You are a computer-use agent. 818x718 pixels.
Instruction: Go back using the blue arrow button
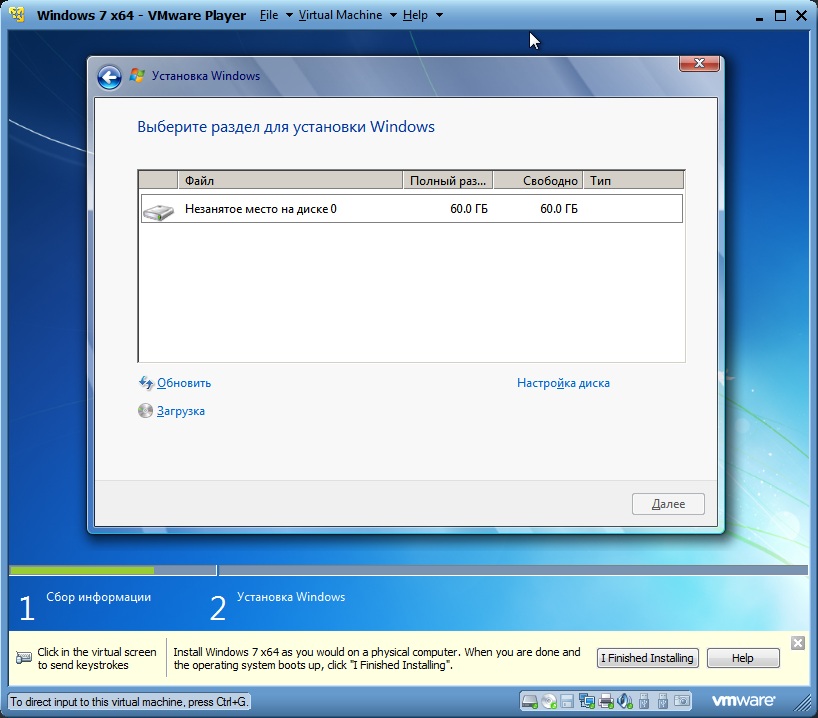coord(109,78)
